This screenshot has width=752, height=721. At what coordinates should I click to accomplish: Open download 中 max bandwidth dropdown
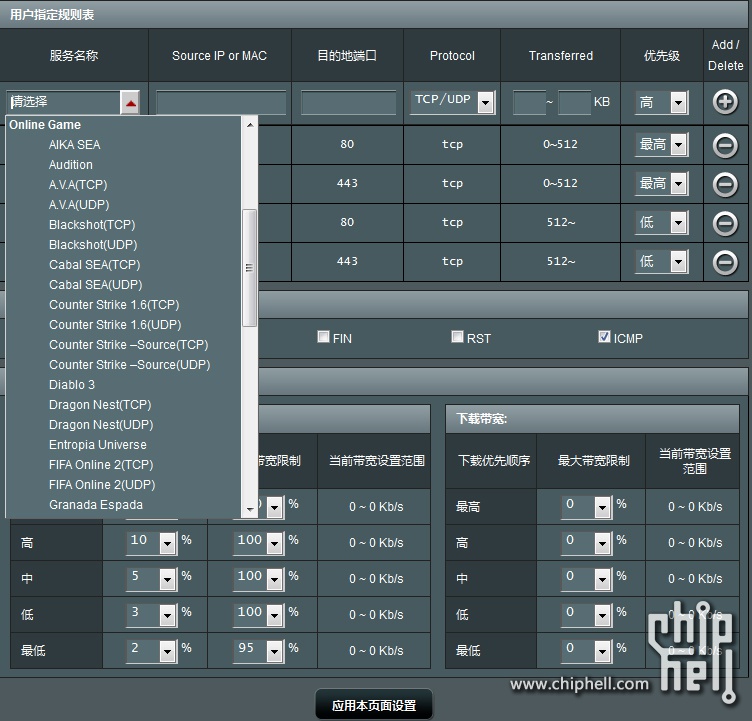(x=587, y=578)
